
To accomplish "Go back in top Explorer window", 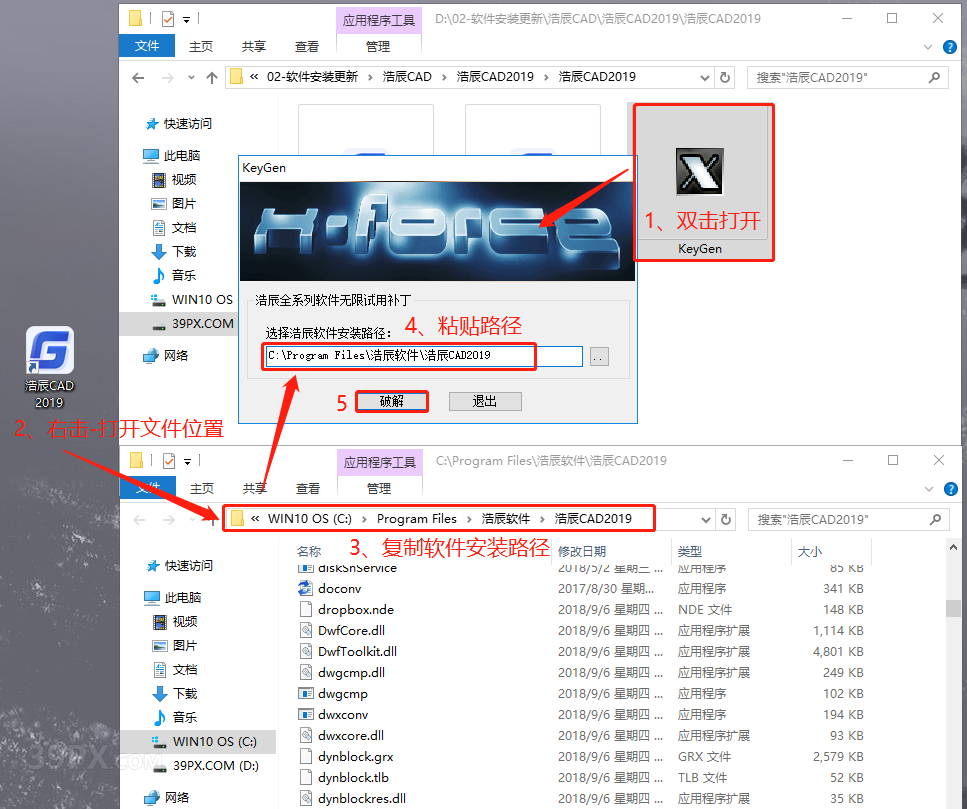I will point(138,78).
